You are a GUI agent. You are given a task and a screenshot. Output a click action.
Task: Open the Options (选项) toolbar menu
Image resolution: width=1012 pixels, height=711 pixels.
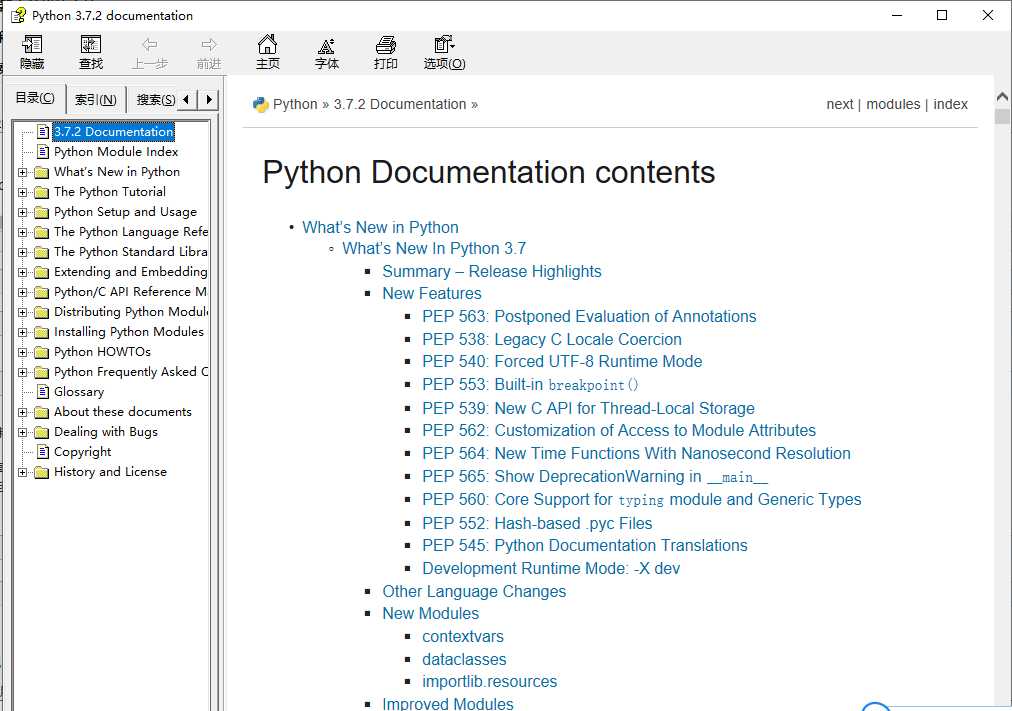(x=444, y=45)
